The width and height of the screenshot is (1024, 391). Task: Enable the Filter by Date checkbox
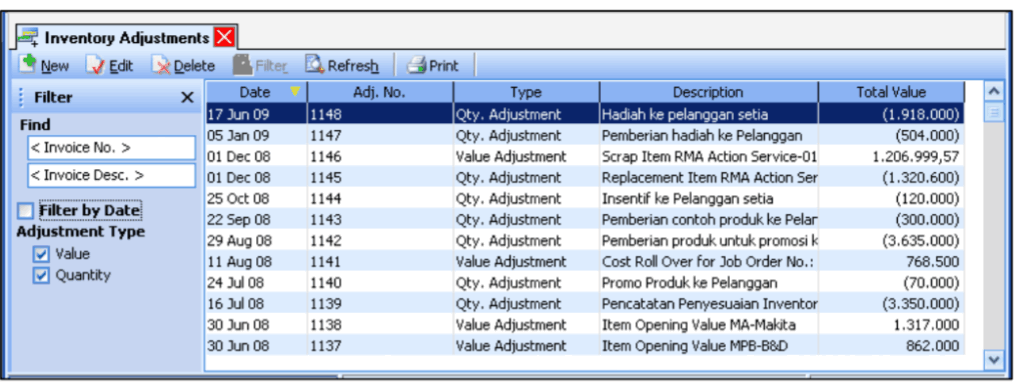[x=25, y=211]
